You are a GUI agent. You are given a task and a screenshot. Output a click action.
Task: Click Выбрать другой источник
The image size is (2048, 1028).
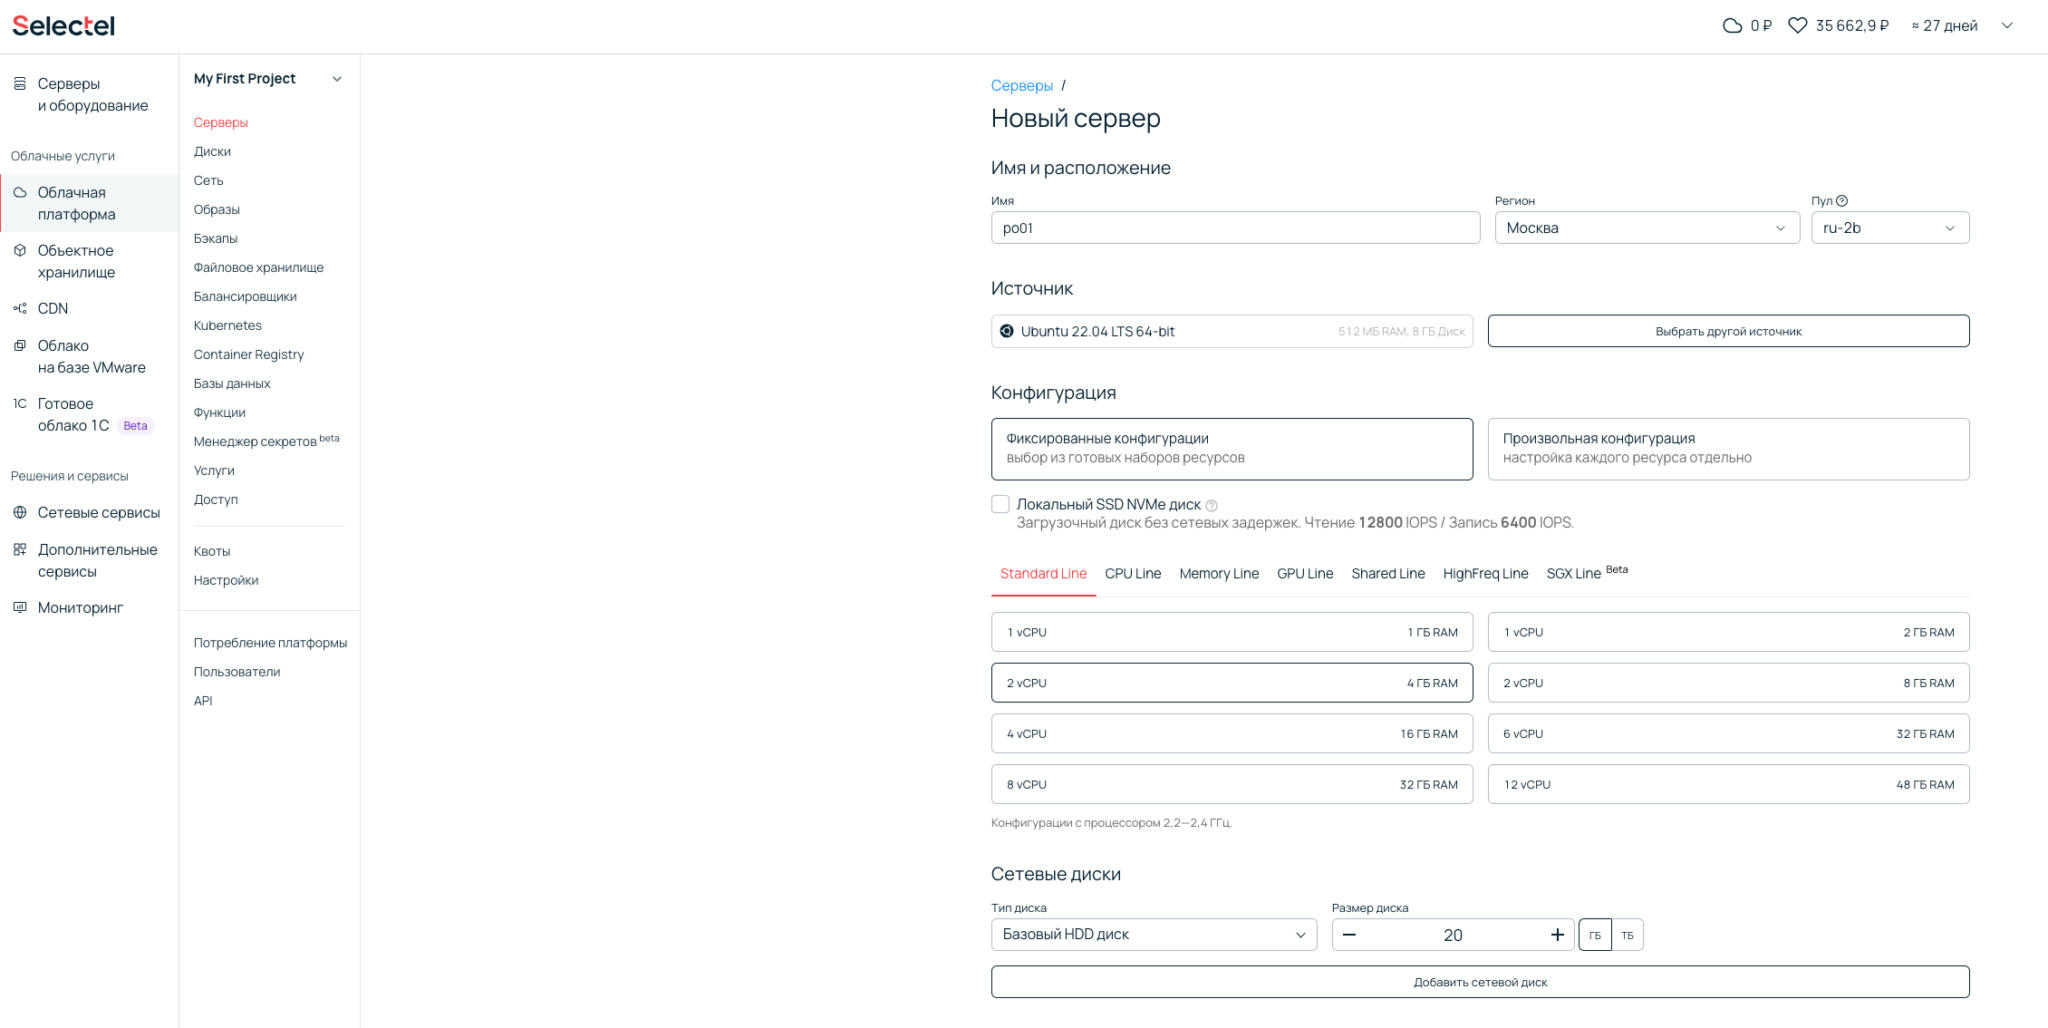point(1728,330)
